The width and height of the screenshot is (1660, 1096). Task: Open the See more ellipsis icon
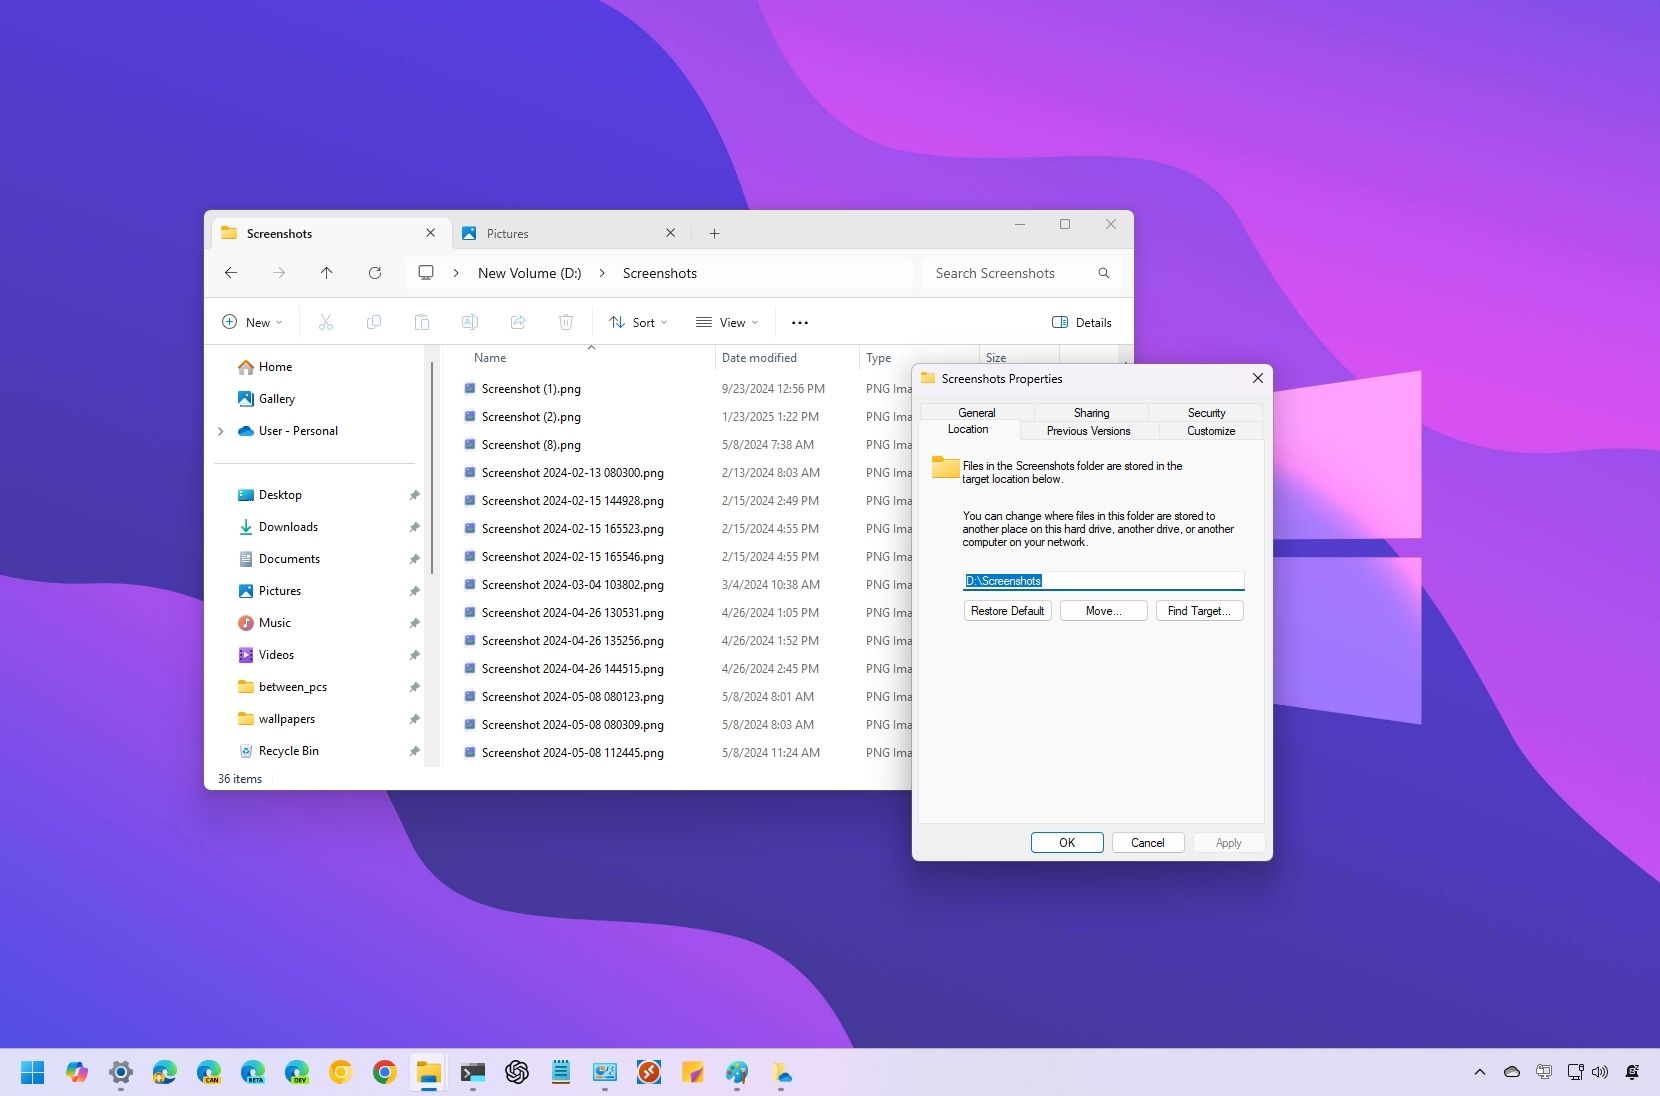click(x=799, y=322)
